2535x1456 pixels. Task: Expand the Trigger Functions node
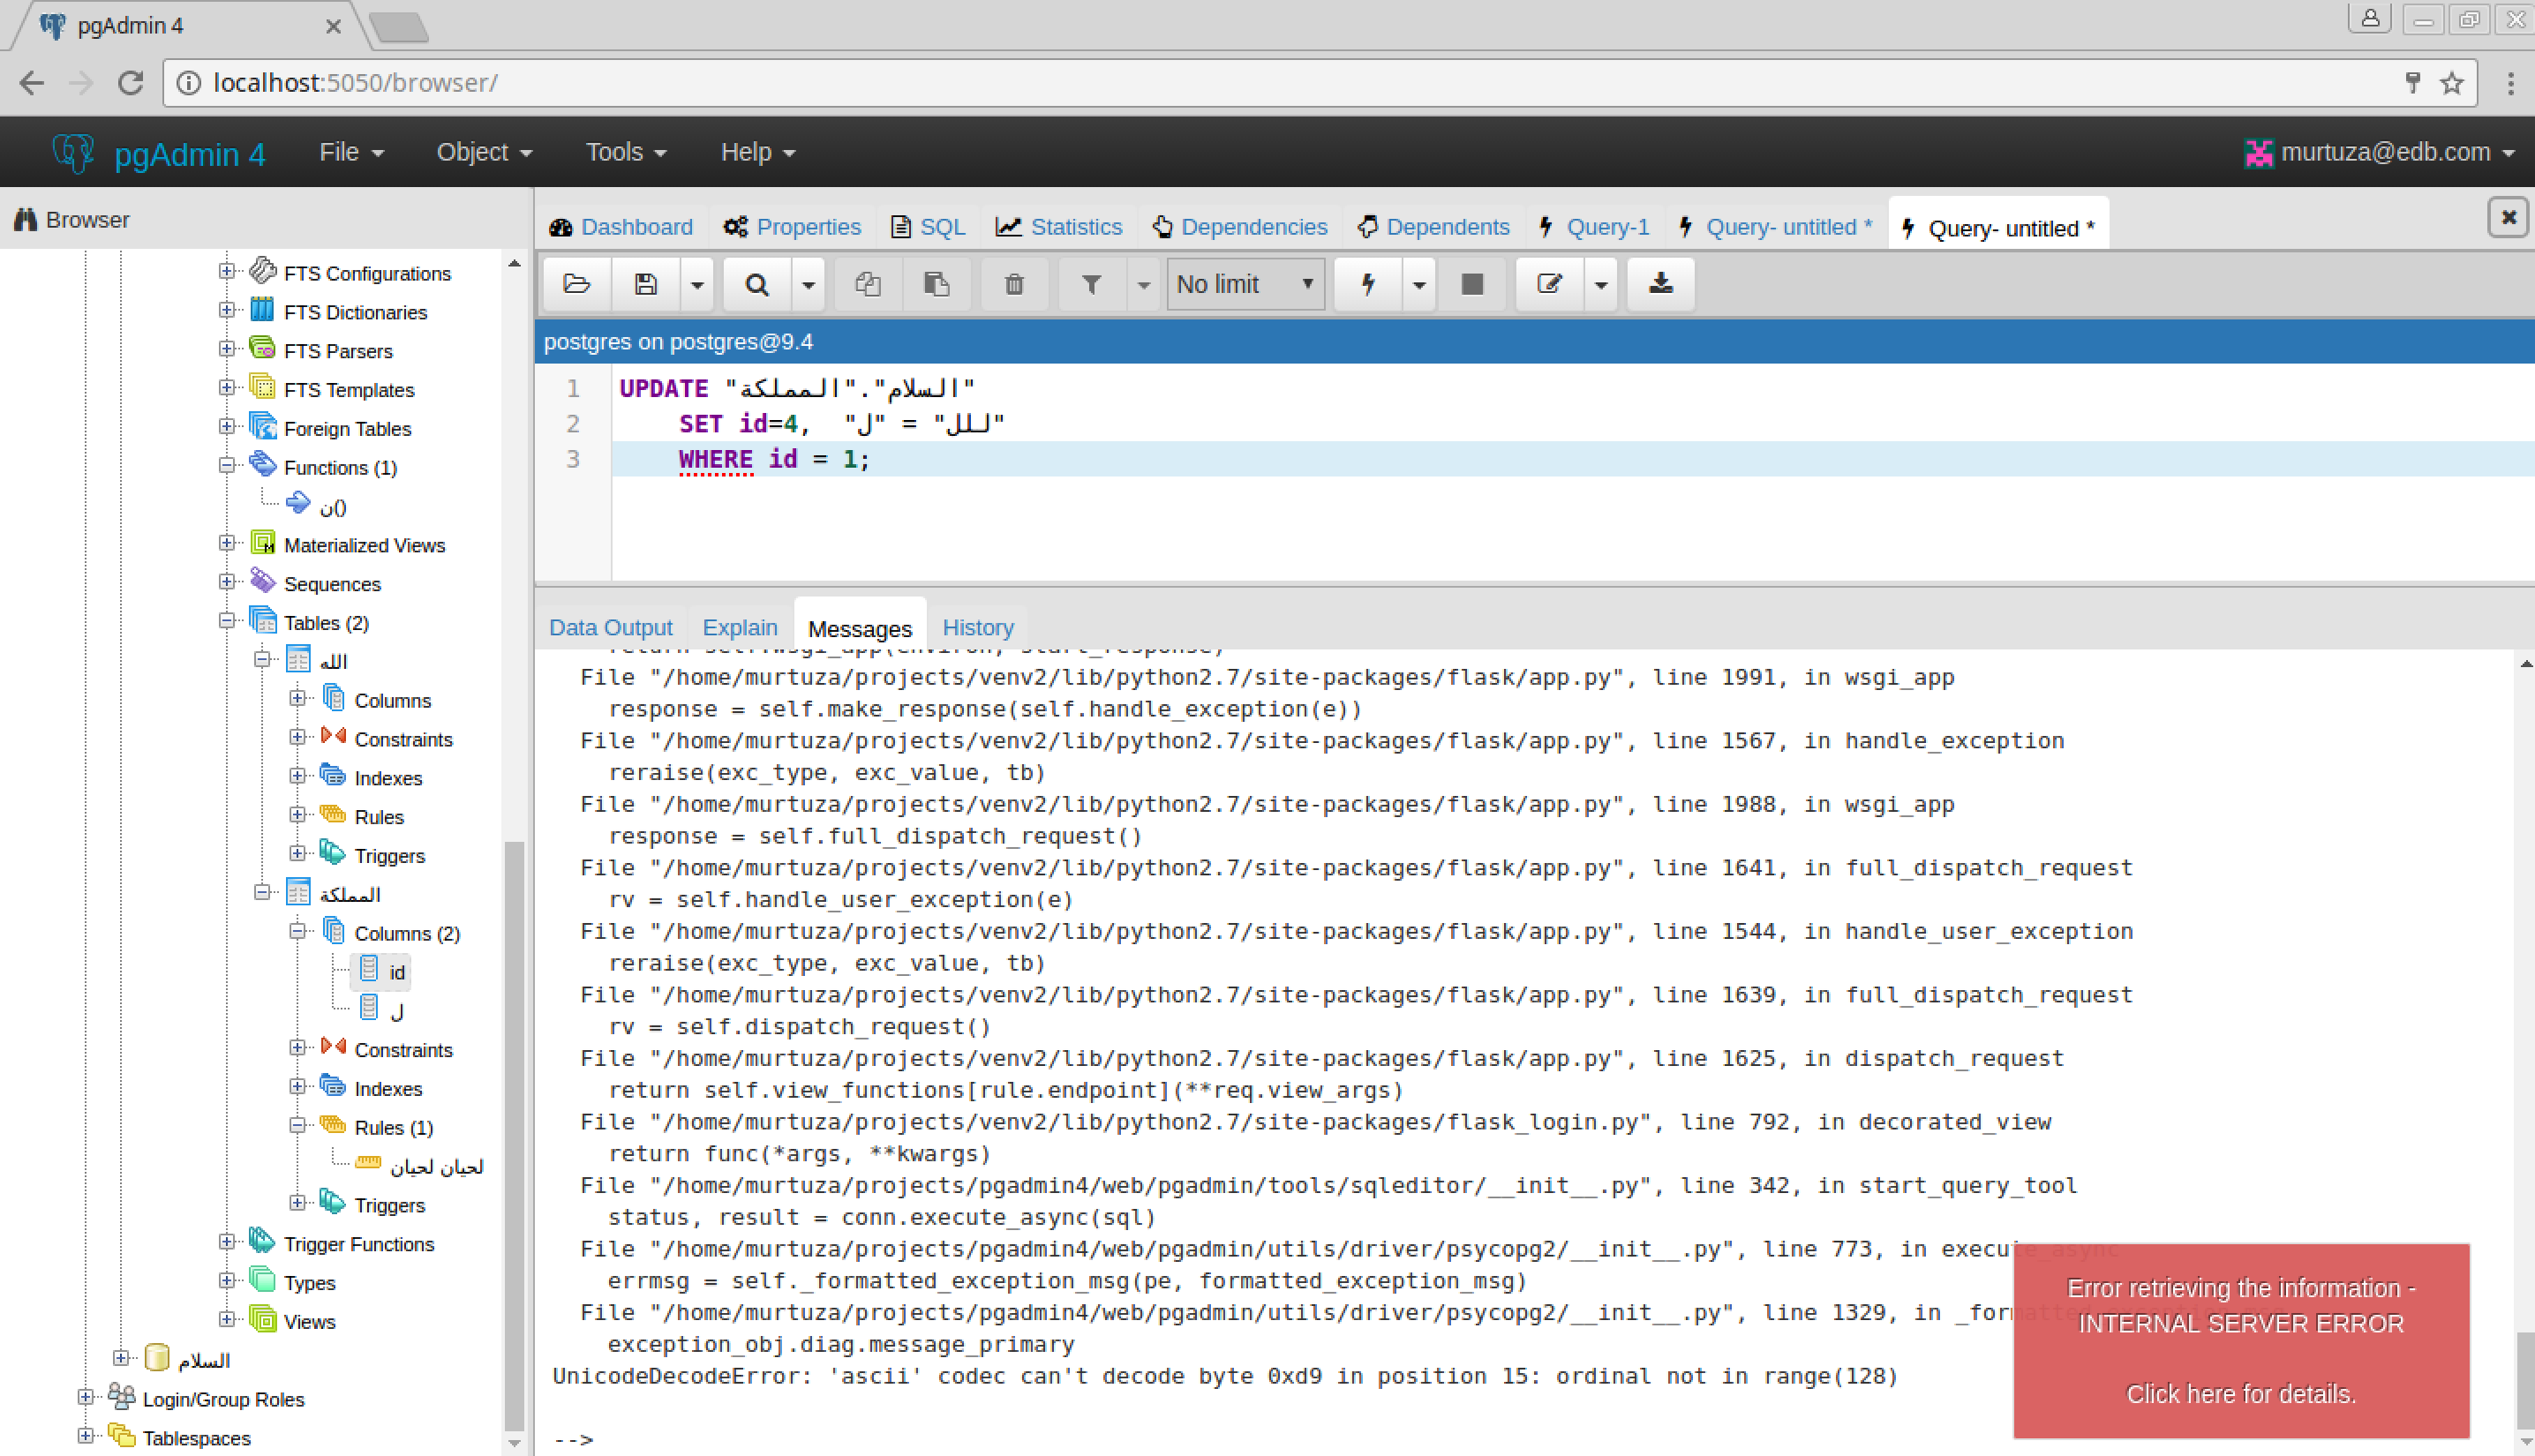(227, 1242)
